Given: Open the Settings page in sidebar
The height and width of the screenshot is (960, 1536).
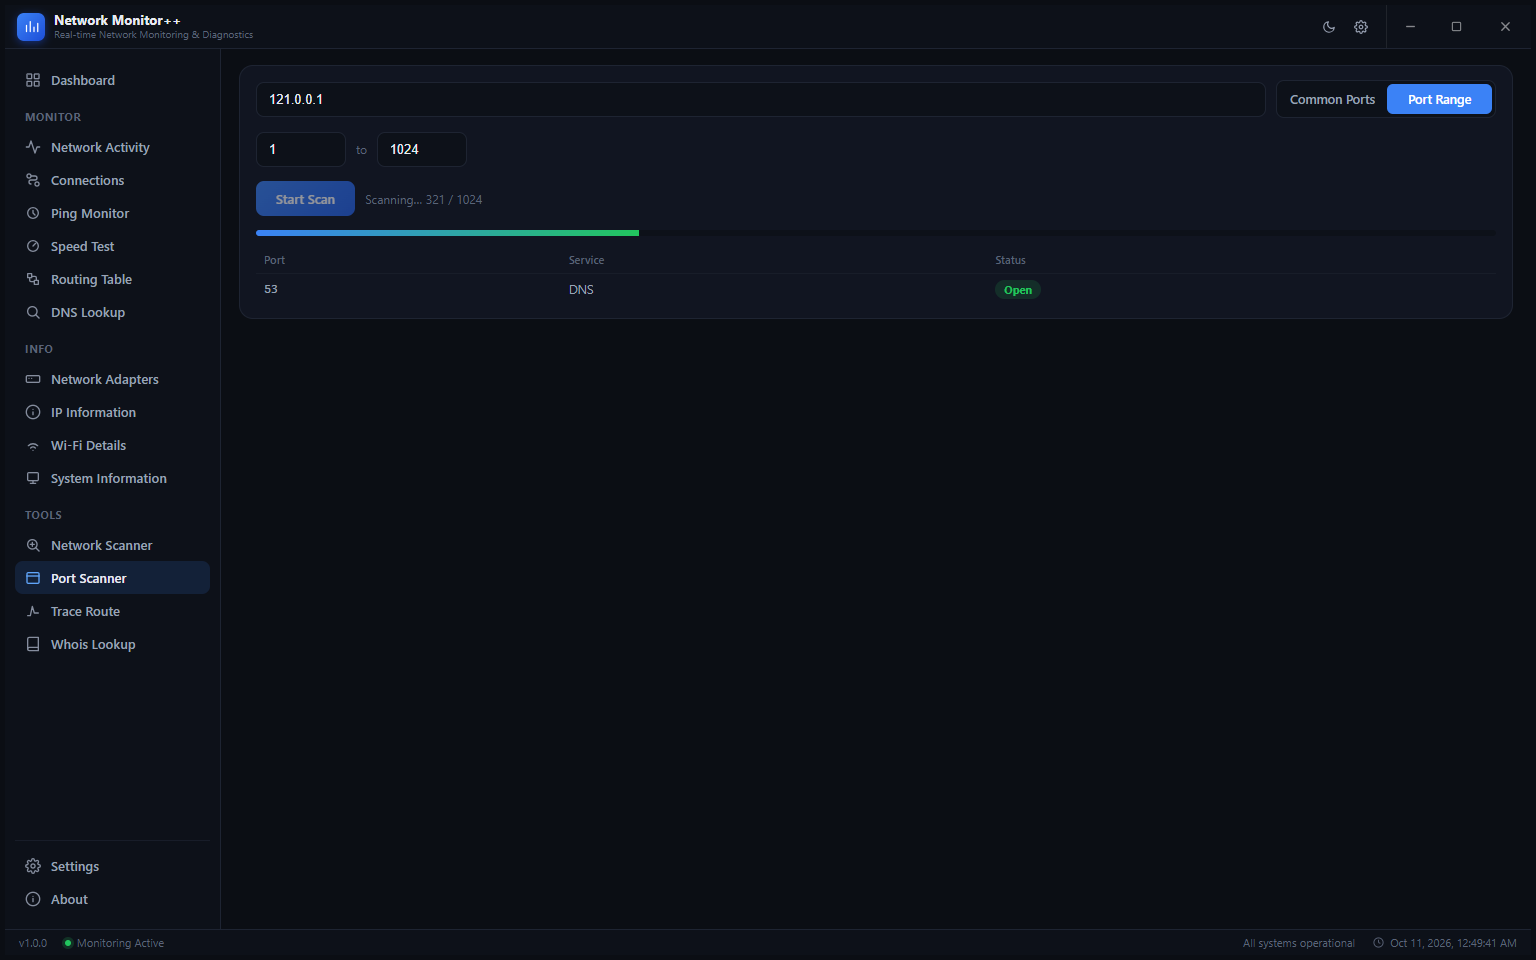Looking at the screenshot, I should (113, 866).
